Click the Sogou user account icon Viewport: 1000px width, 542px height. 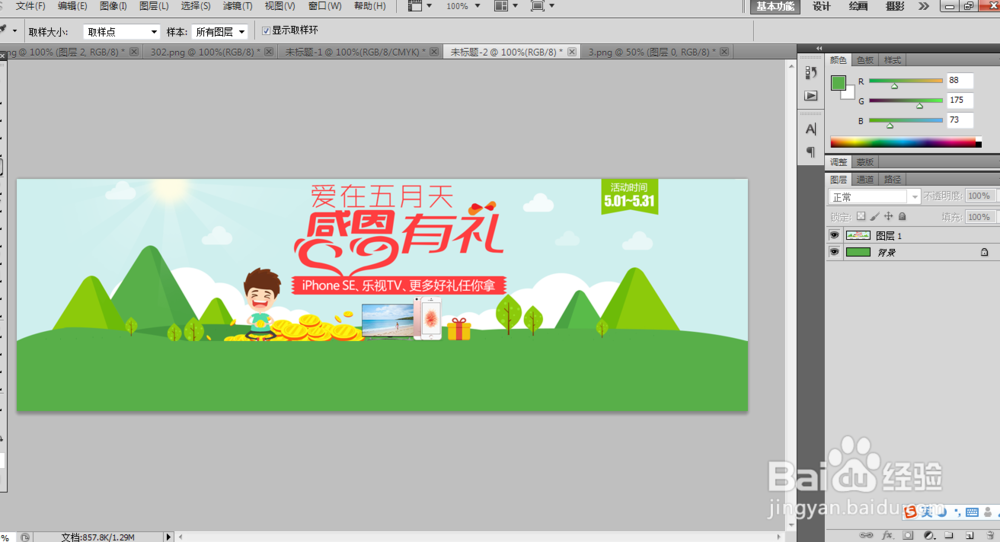coord(988,512)
